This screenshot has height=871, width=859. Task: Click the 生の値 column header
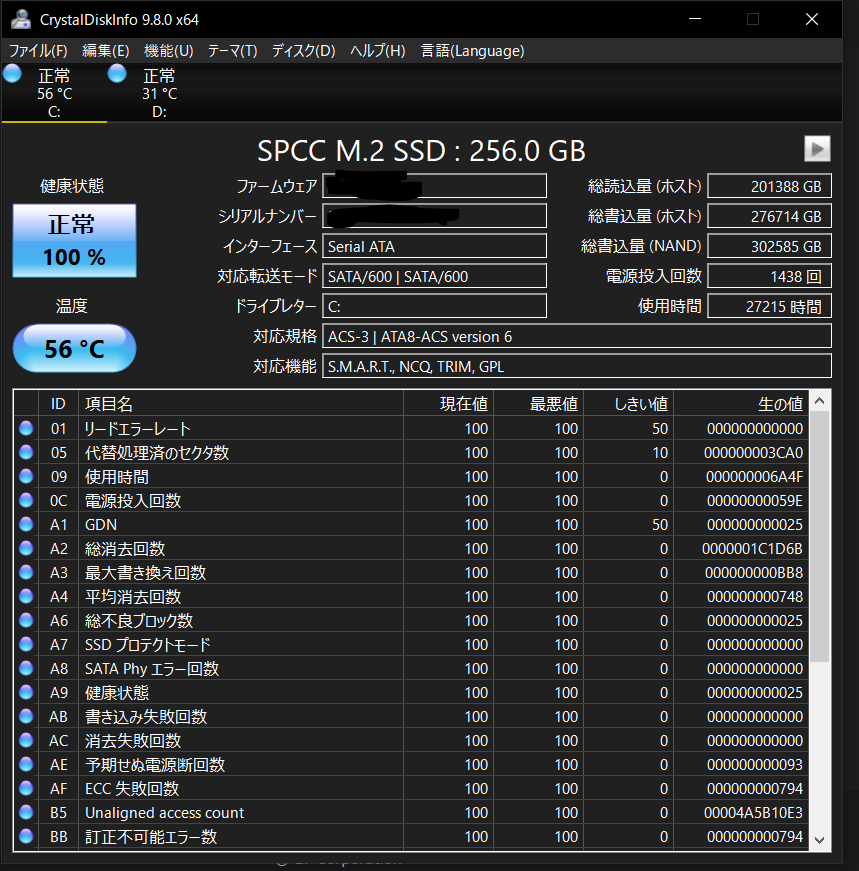click(741, 404)
